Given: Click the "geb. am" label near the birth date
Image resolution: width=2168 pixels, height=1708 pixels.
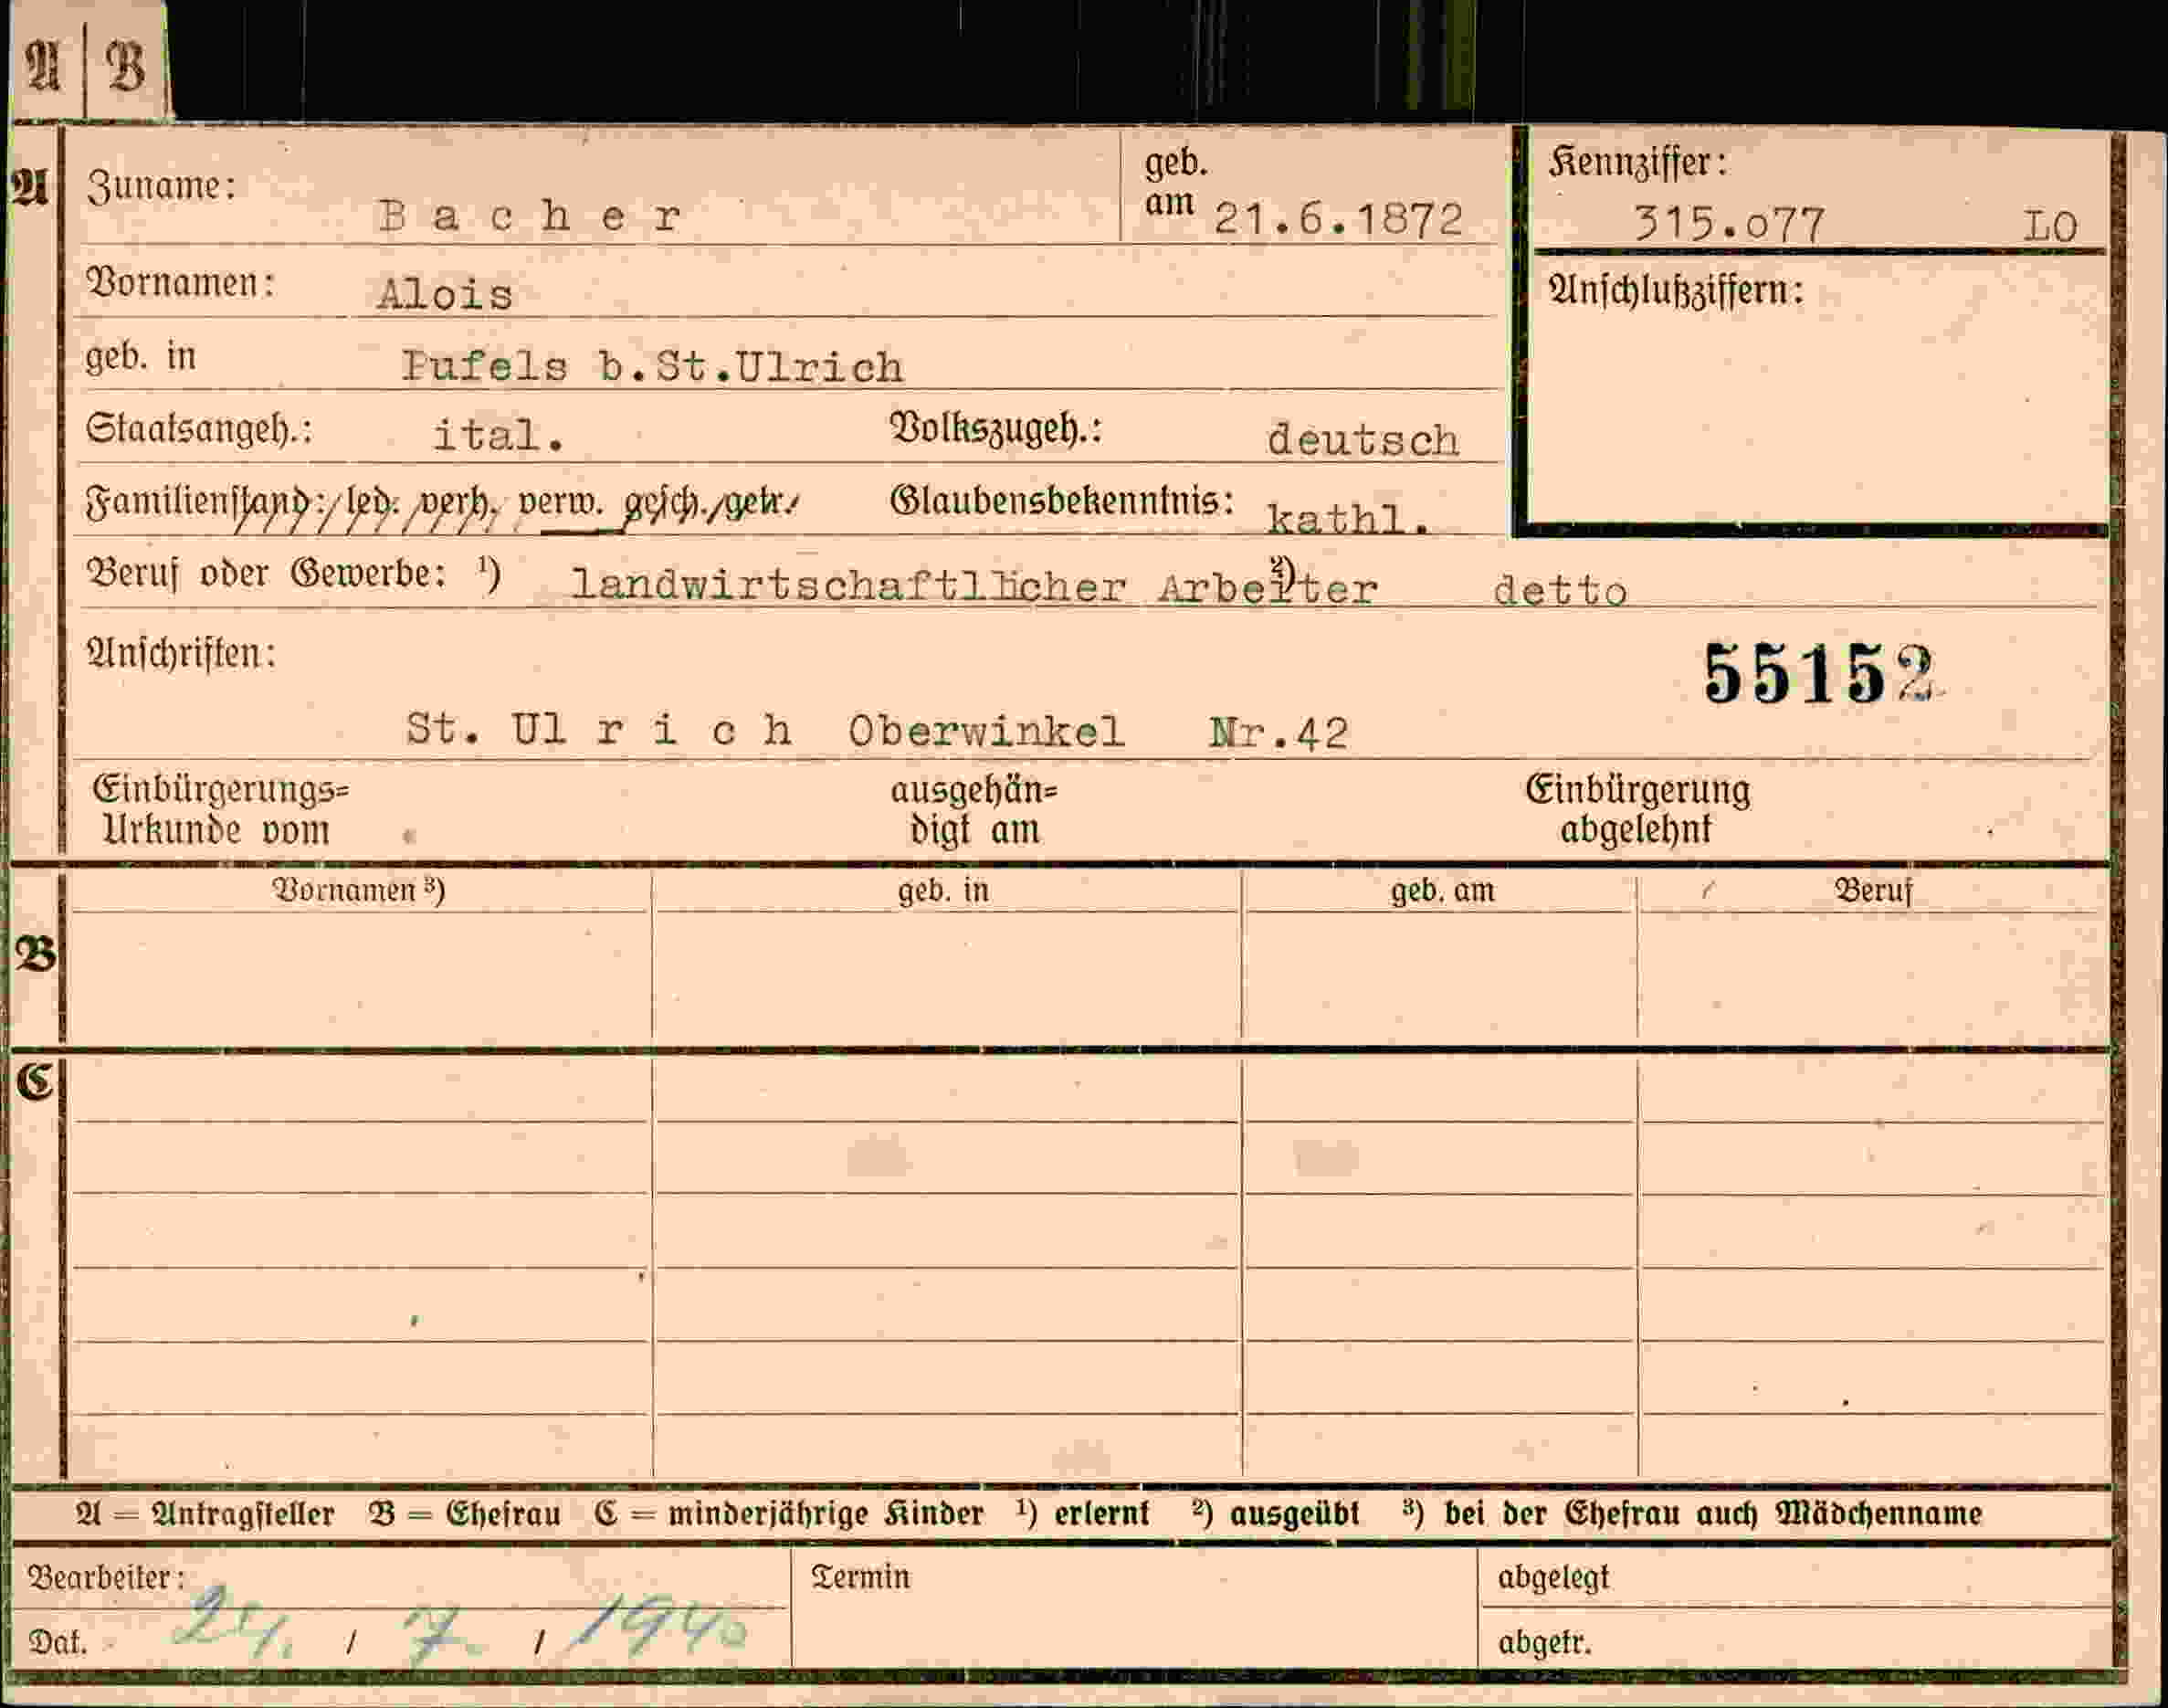Looking at the screenshot, I should coord(1176,183).
